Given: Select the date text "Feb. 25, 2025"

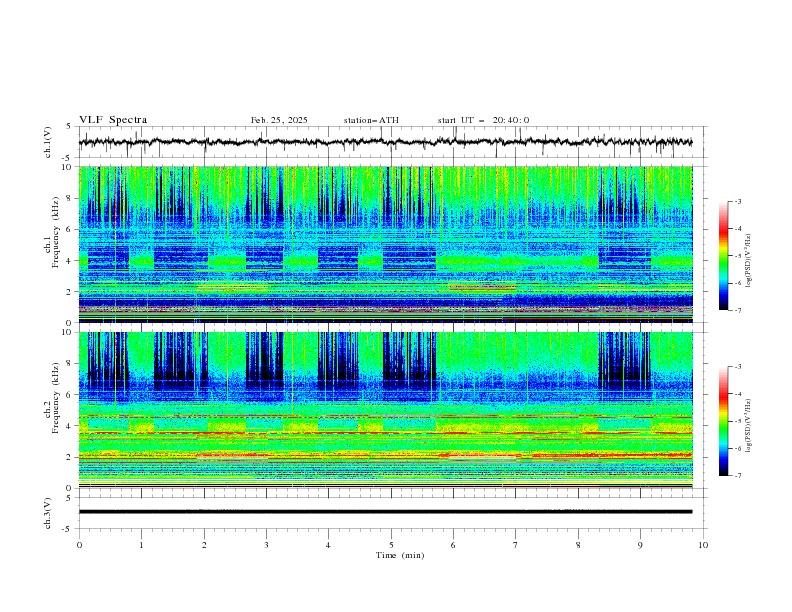Looking at the screenshot, I should [279, 120].
